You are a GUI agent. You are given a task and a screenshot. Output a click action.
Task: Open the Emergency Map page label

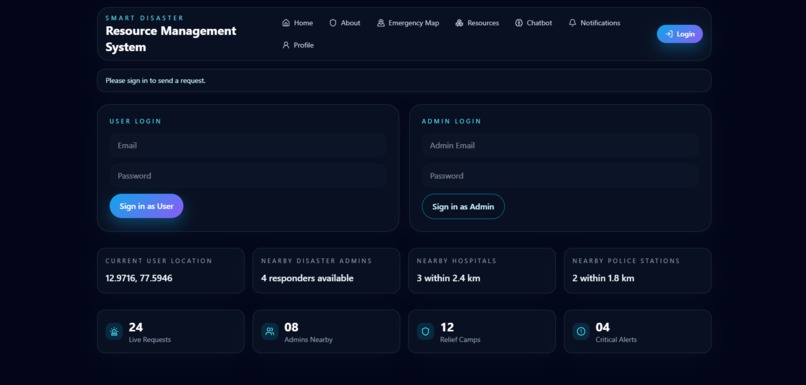(414, 23)
